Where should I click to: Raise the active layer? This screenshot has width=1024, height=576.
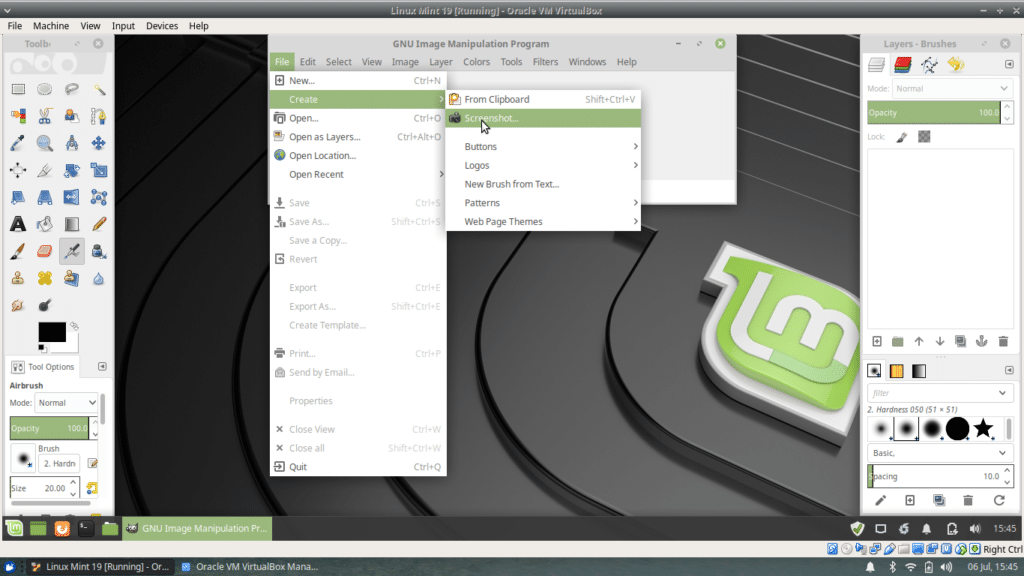click(x=918, y=340)
